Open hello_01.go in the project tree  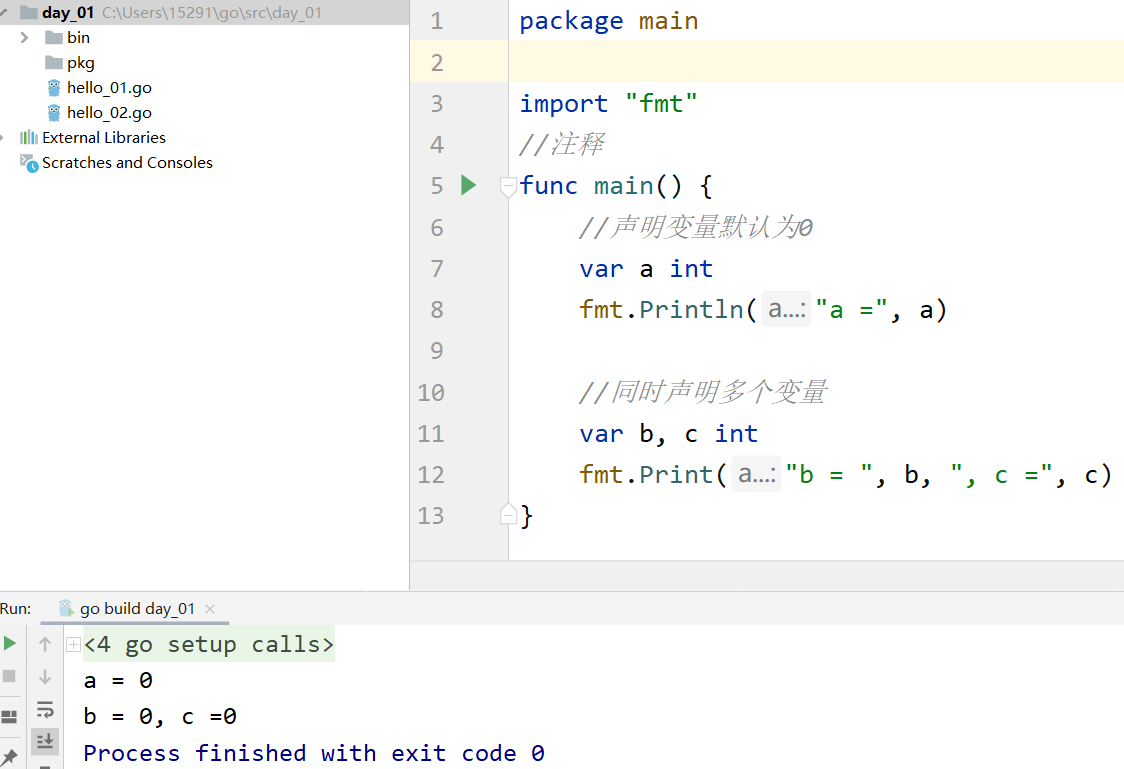point(109,88)
